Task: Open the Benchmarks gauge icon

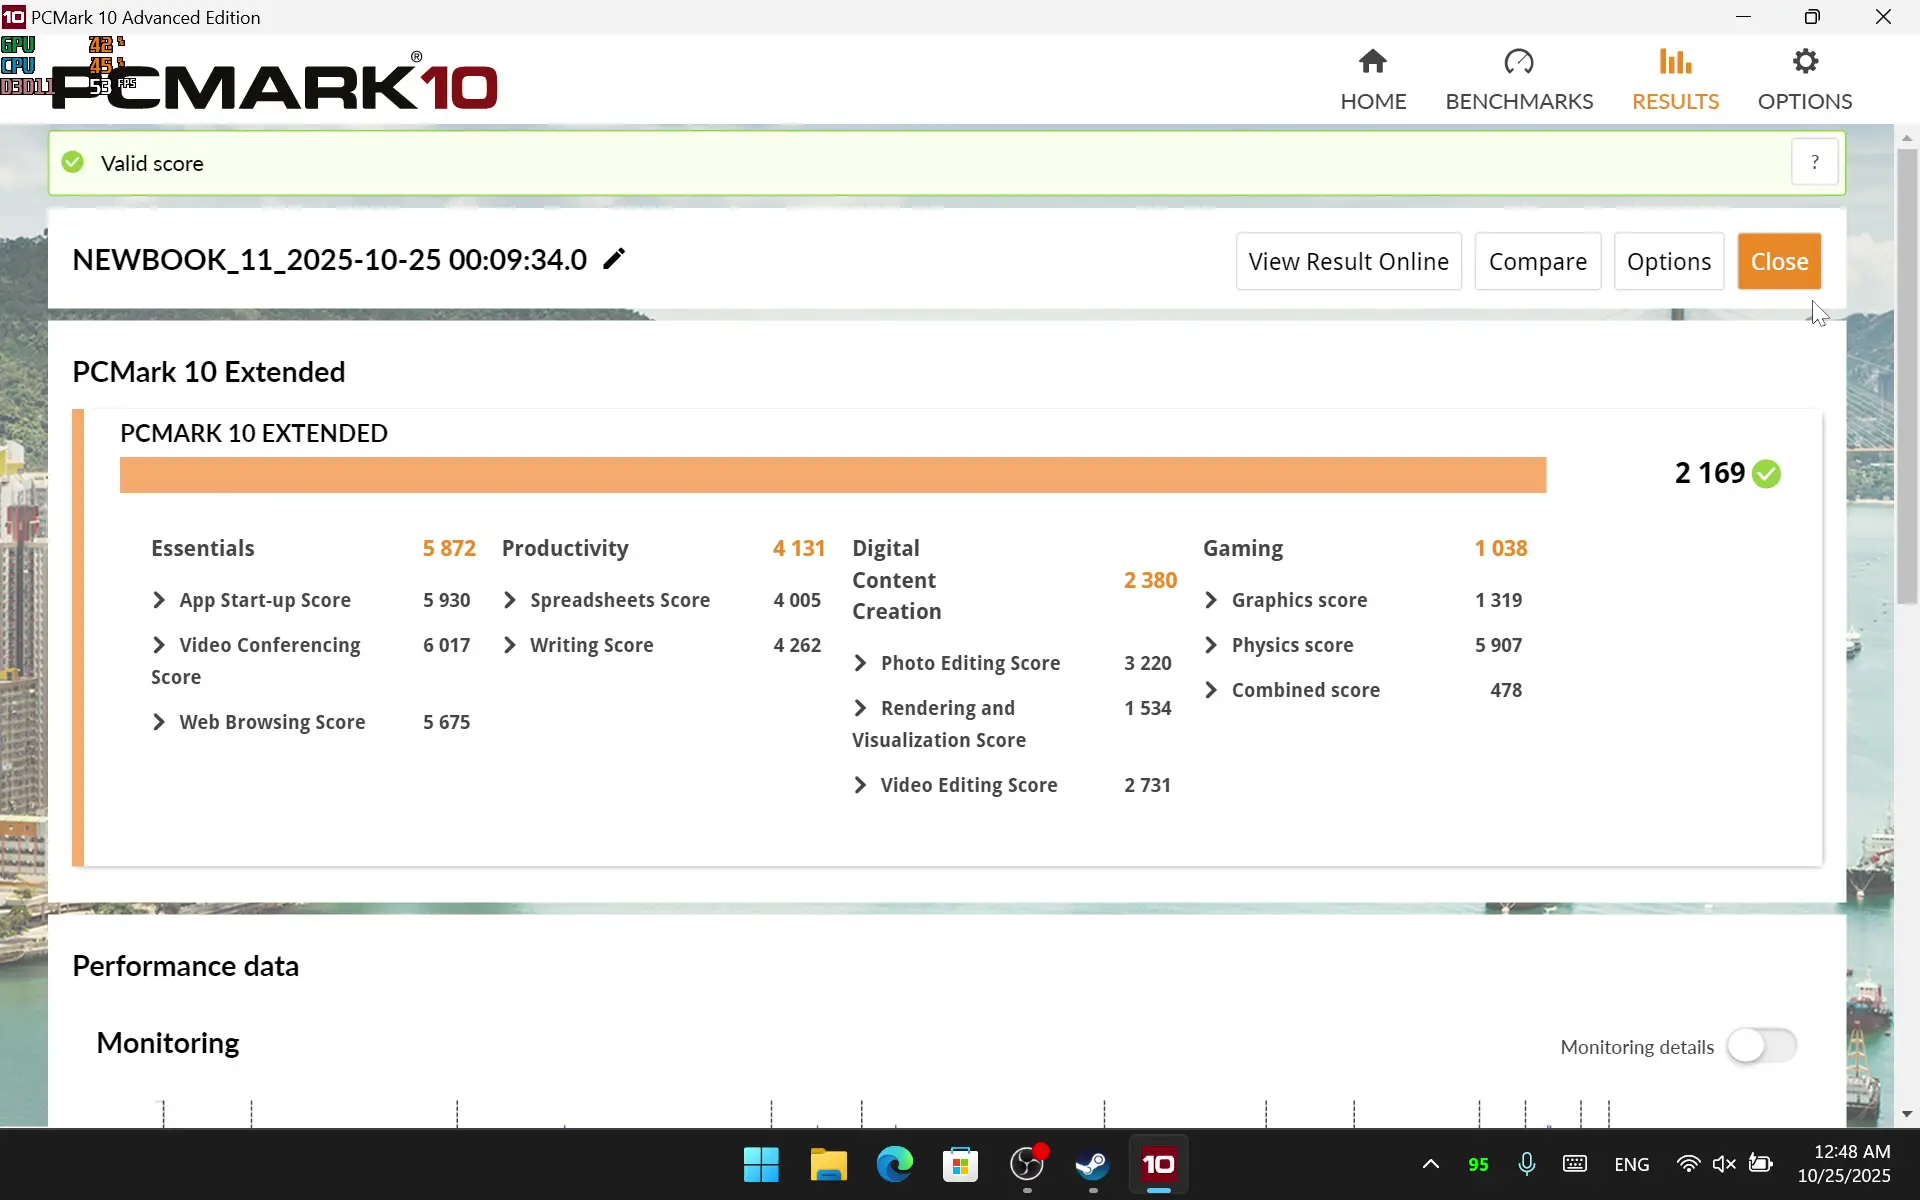Action: (x=1518, y=63)
